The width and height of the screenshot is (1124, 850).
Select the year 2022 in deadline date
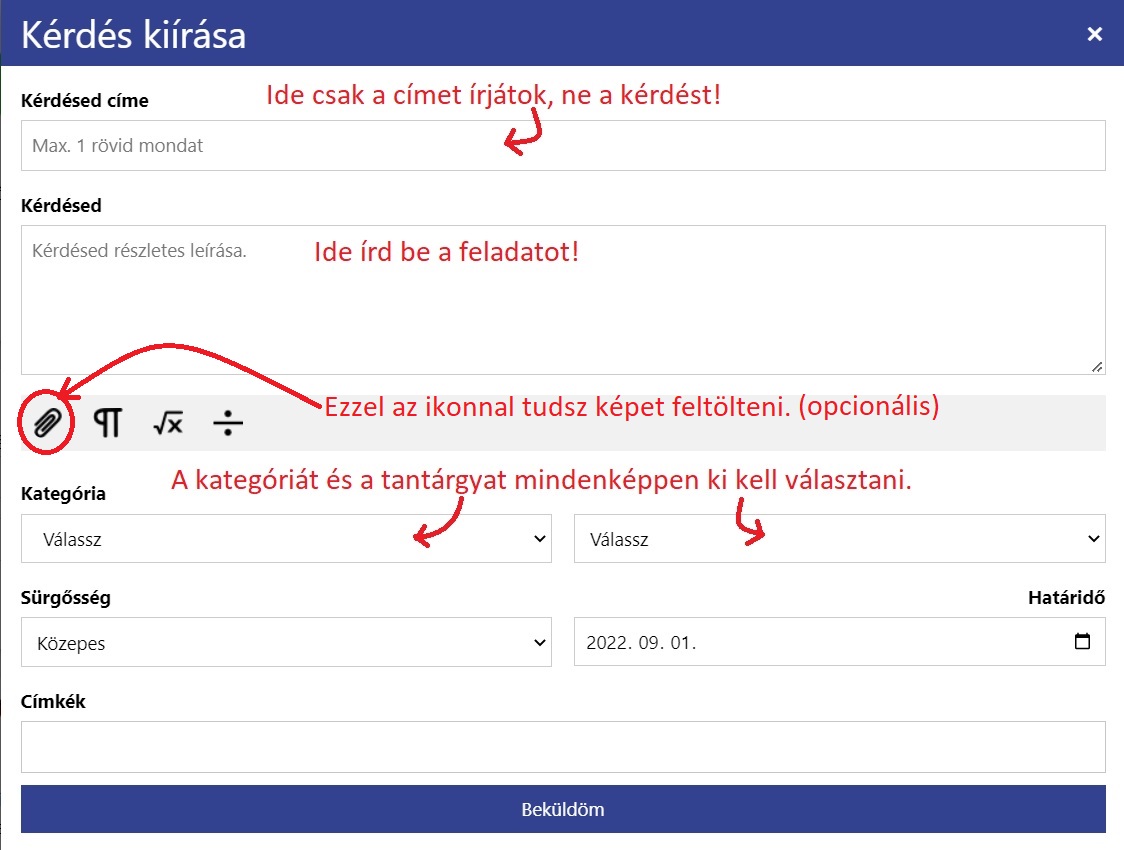click(x=609, y=643)
